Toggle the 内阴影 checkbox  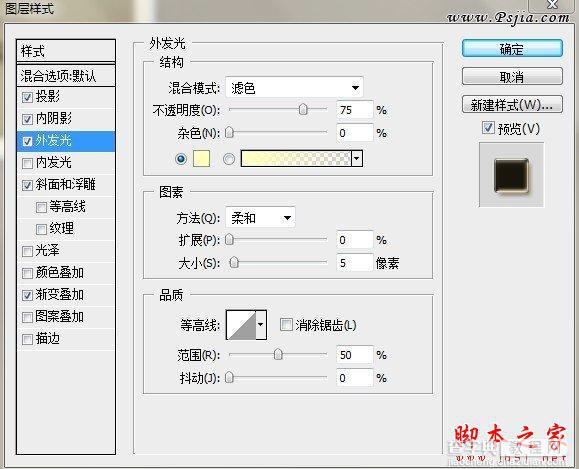coord(27,119)
